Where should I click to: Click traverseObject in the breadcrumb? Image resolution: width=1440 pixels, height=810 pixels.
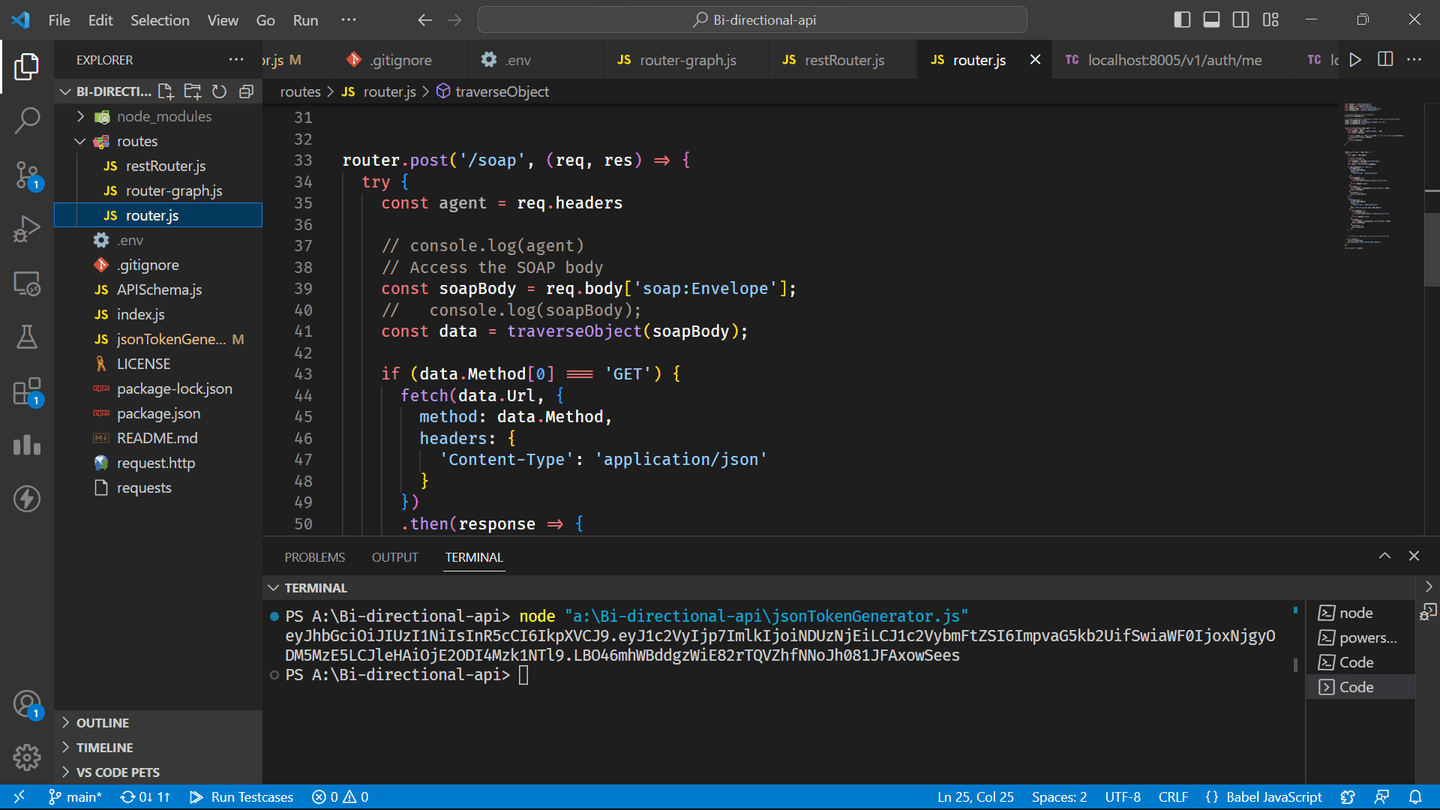click(x=492, y=91)
